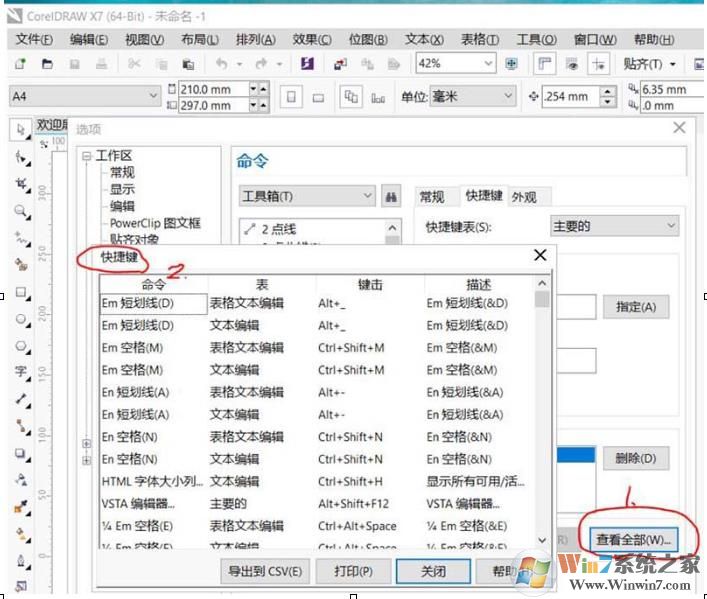Click the Full-screen preview icon

[511, 64]
